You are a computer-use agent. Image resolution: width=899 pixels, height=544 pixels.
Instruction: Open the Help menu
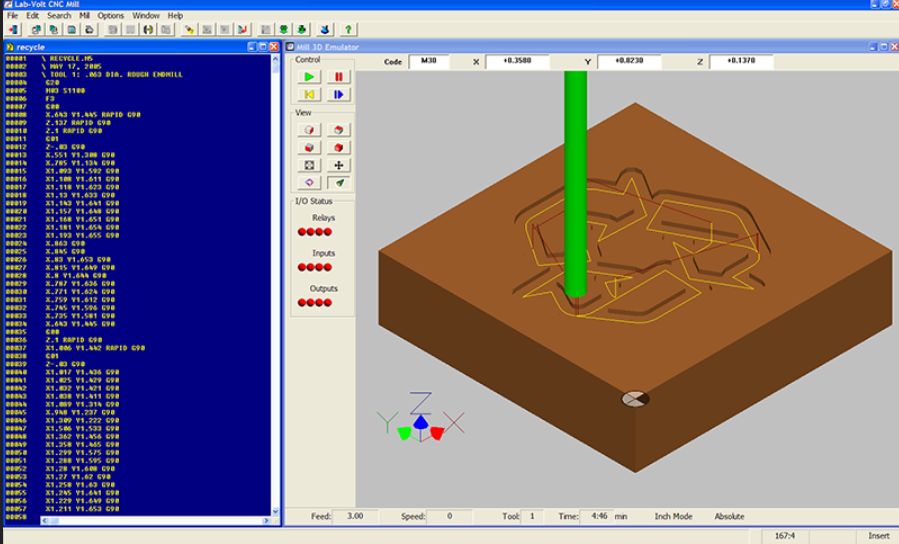pyautogui.click(x=175, y=15)
